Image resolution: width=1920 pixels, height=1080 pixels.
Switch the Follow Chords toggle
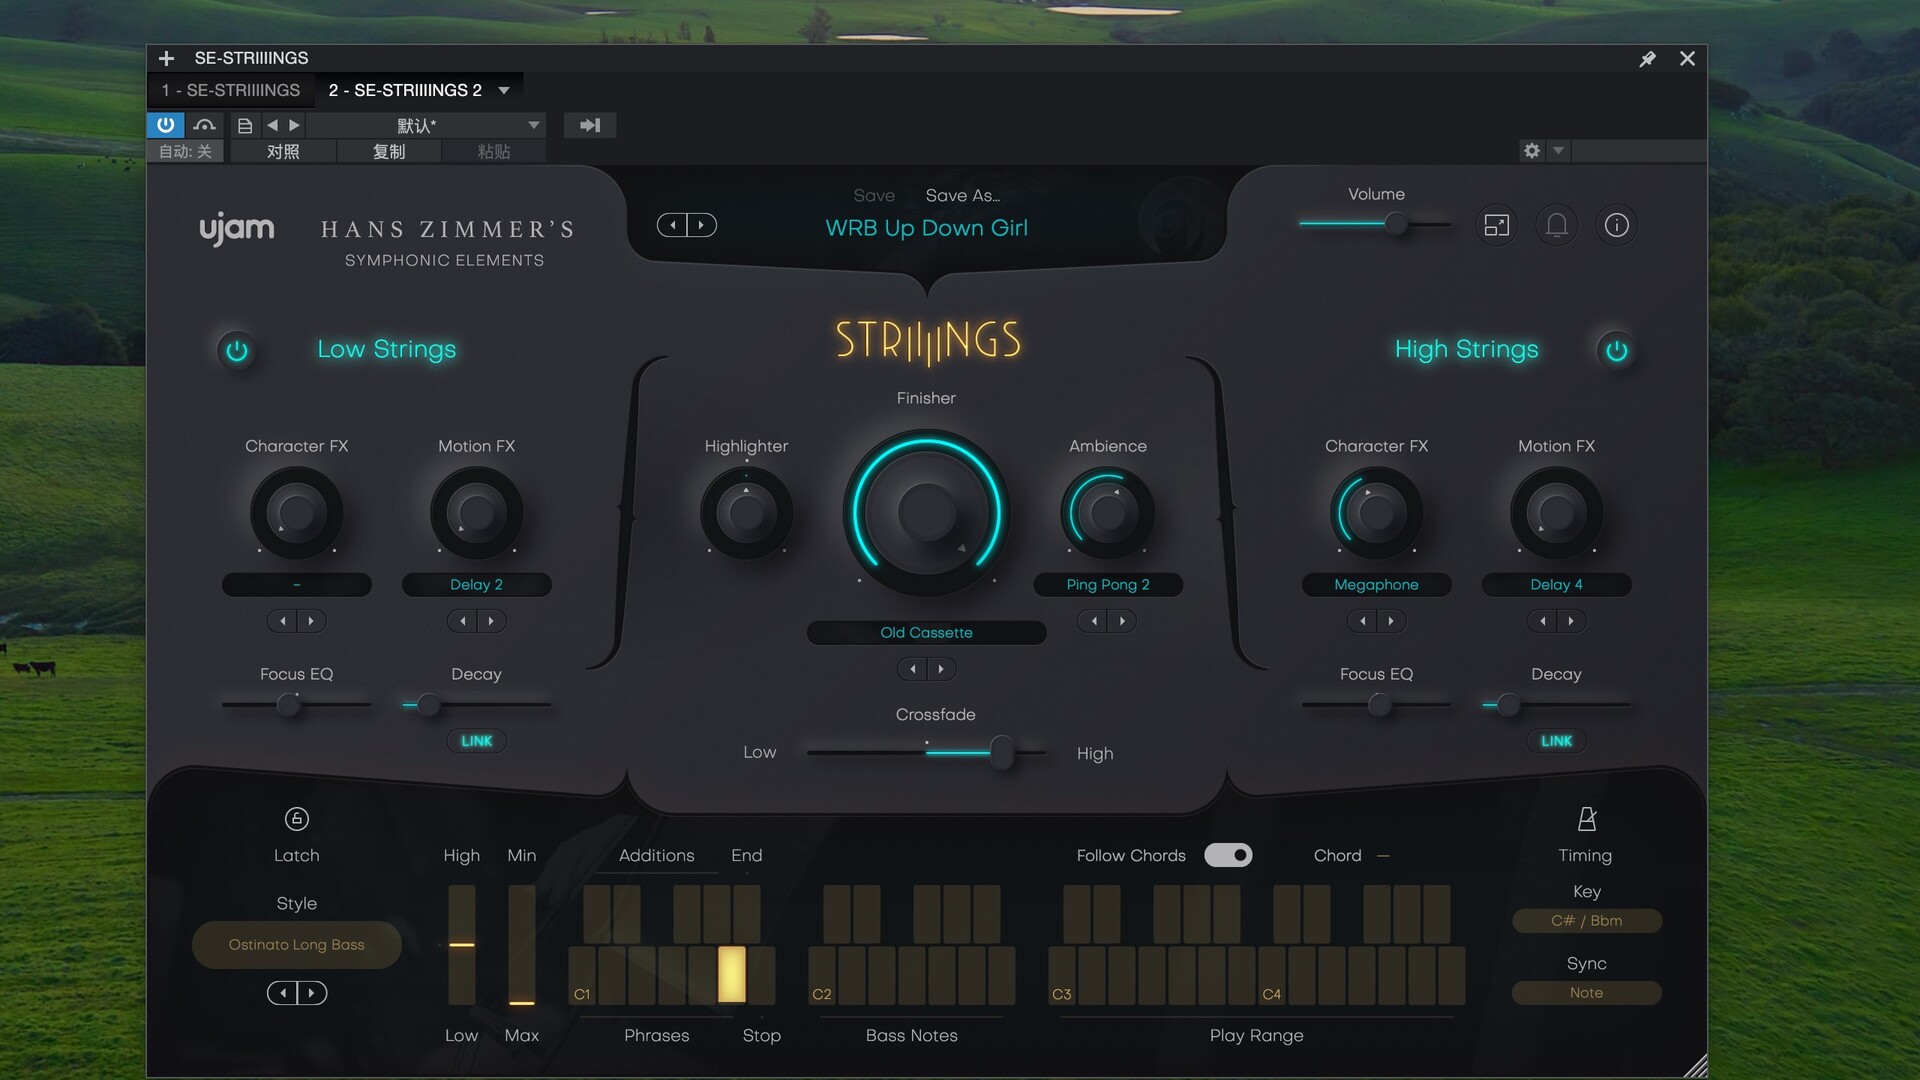coord(1228,855)
